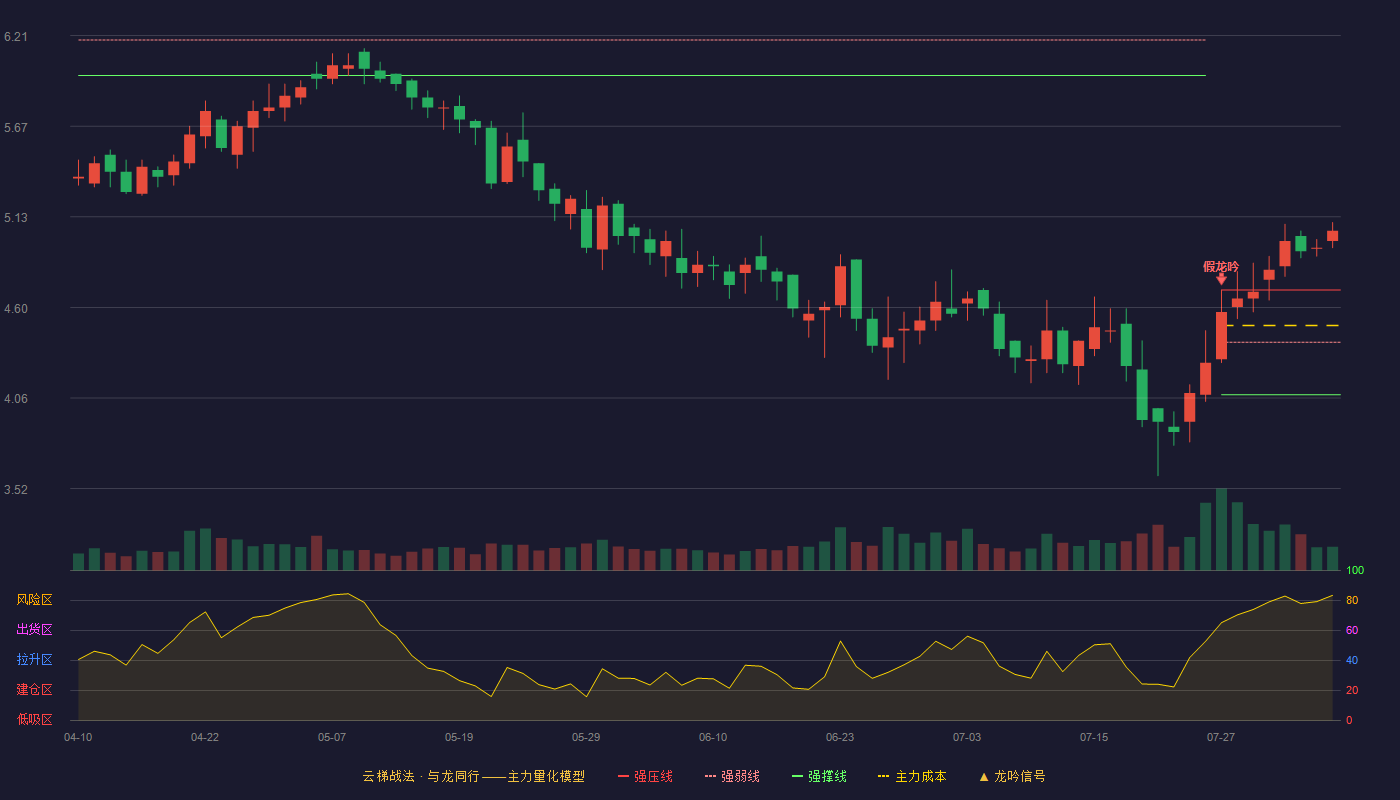This screenshot has height=800, width=1400.
Task: Click the 07-27 date label
Action: coord(1221,737)
